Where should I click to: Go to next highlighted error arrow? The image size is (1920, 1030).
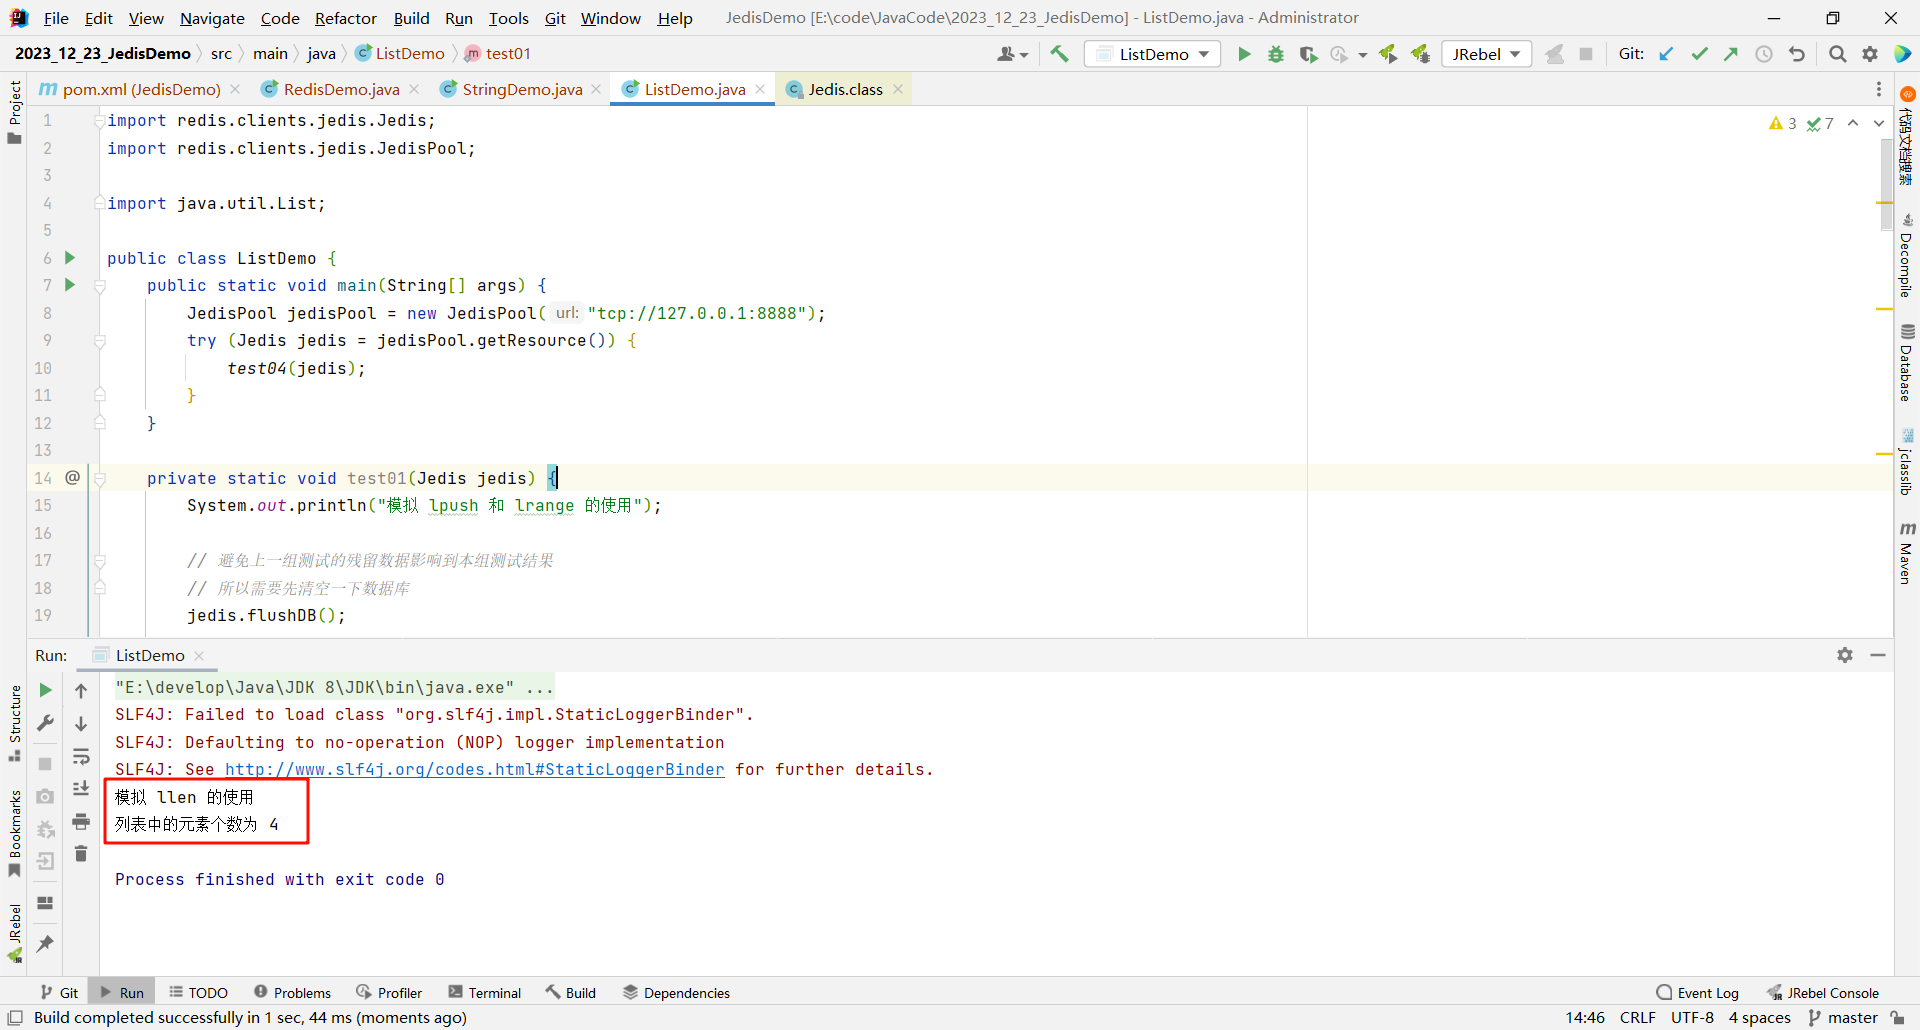tap(1878, 123)
